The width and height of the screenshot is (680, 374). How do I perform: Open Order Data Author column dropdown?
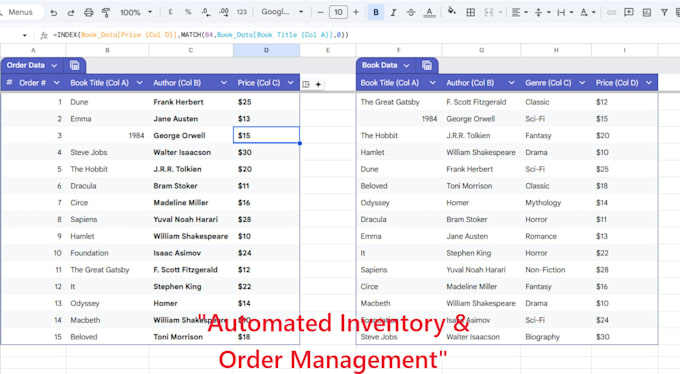tap(223, 83)
